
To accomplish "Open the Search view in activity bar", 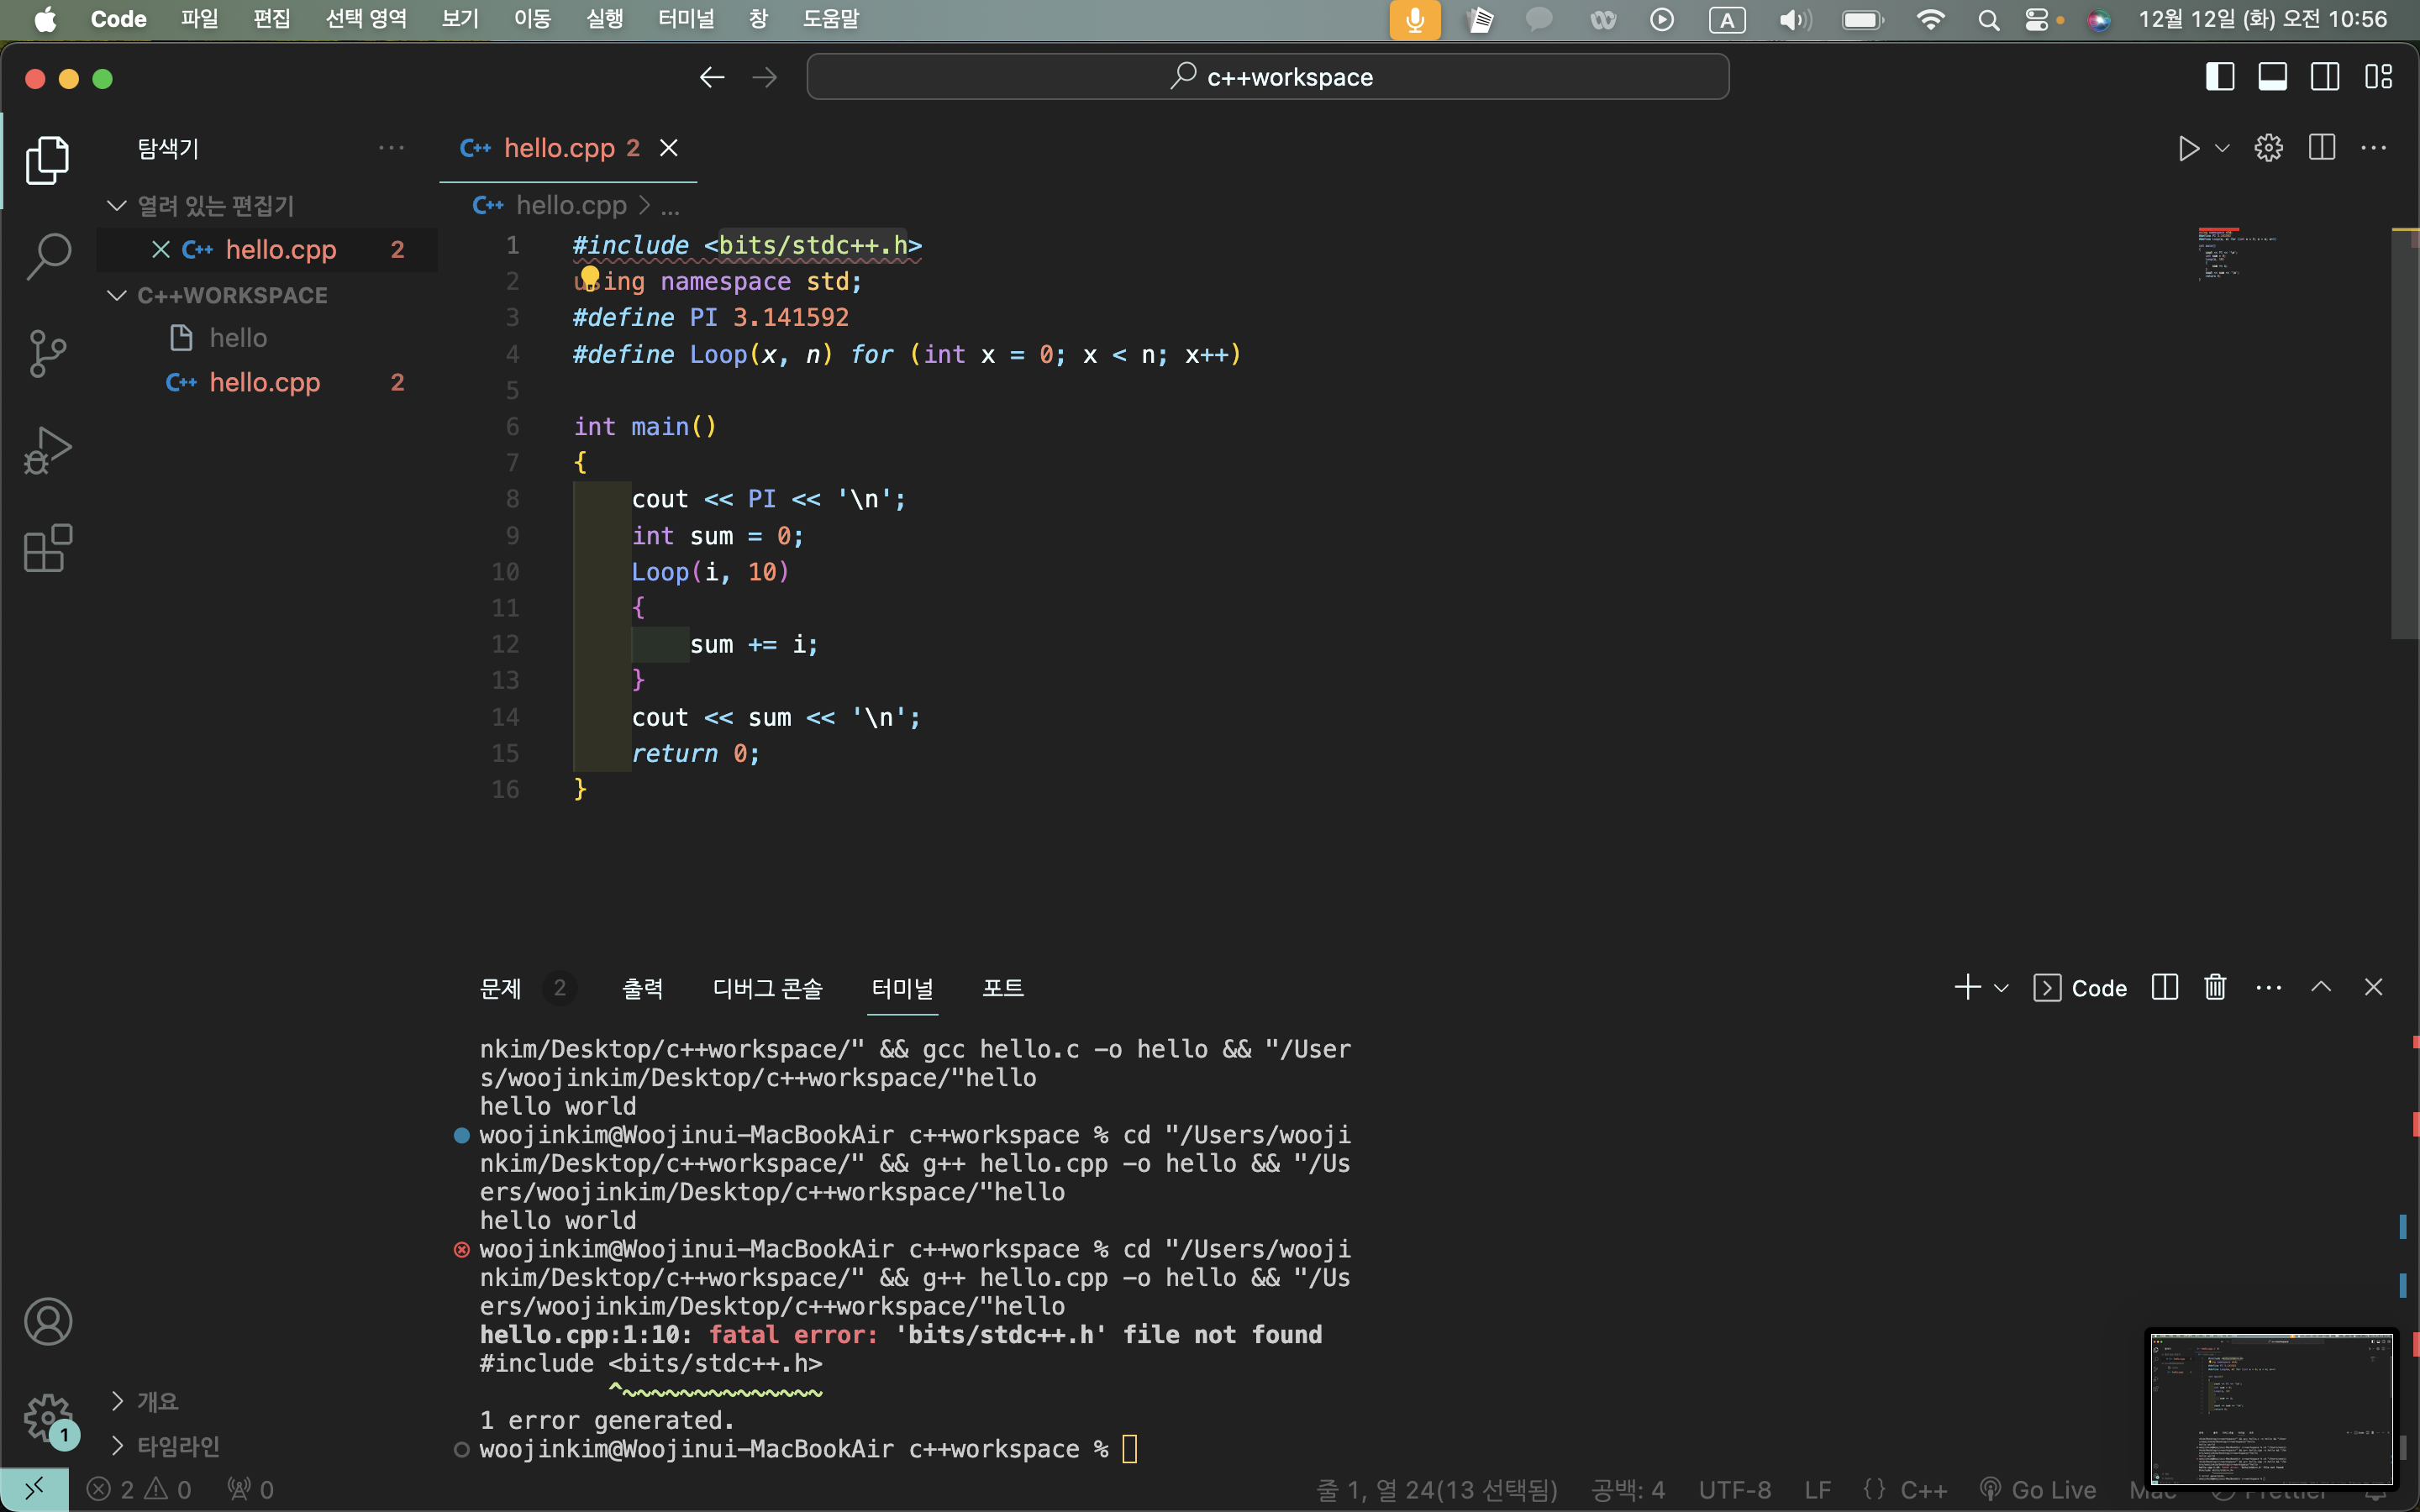I will point(47,257).
